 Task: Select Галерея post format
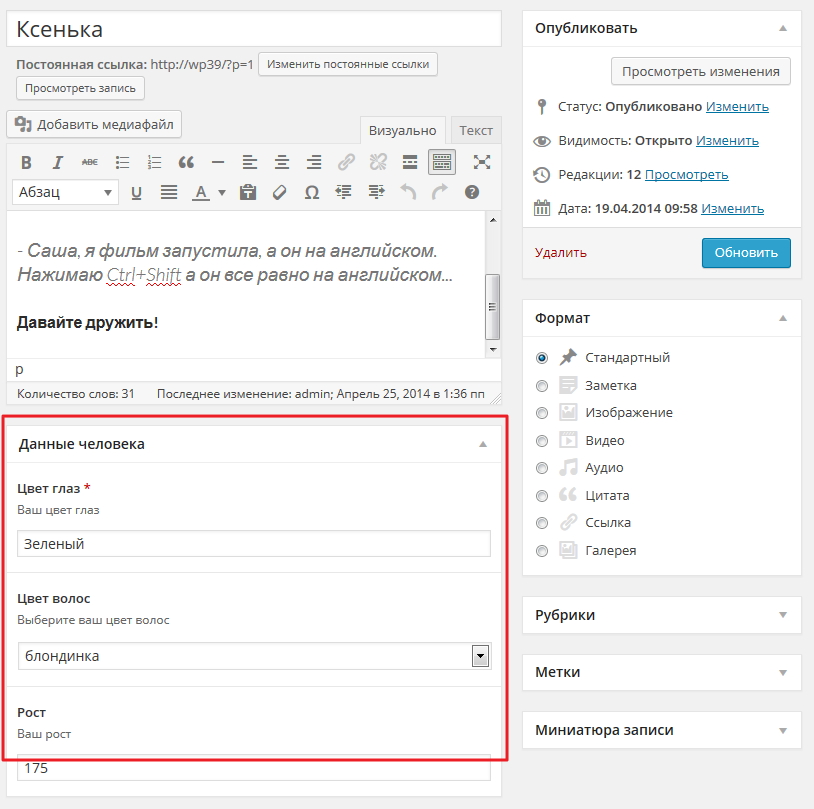[x=541, y=551]
